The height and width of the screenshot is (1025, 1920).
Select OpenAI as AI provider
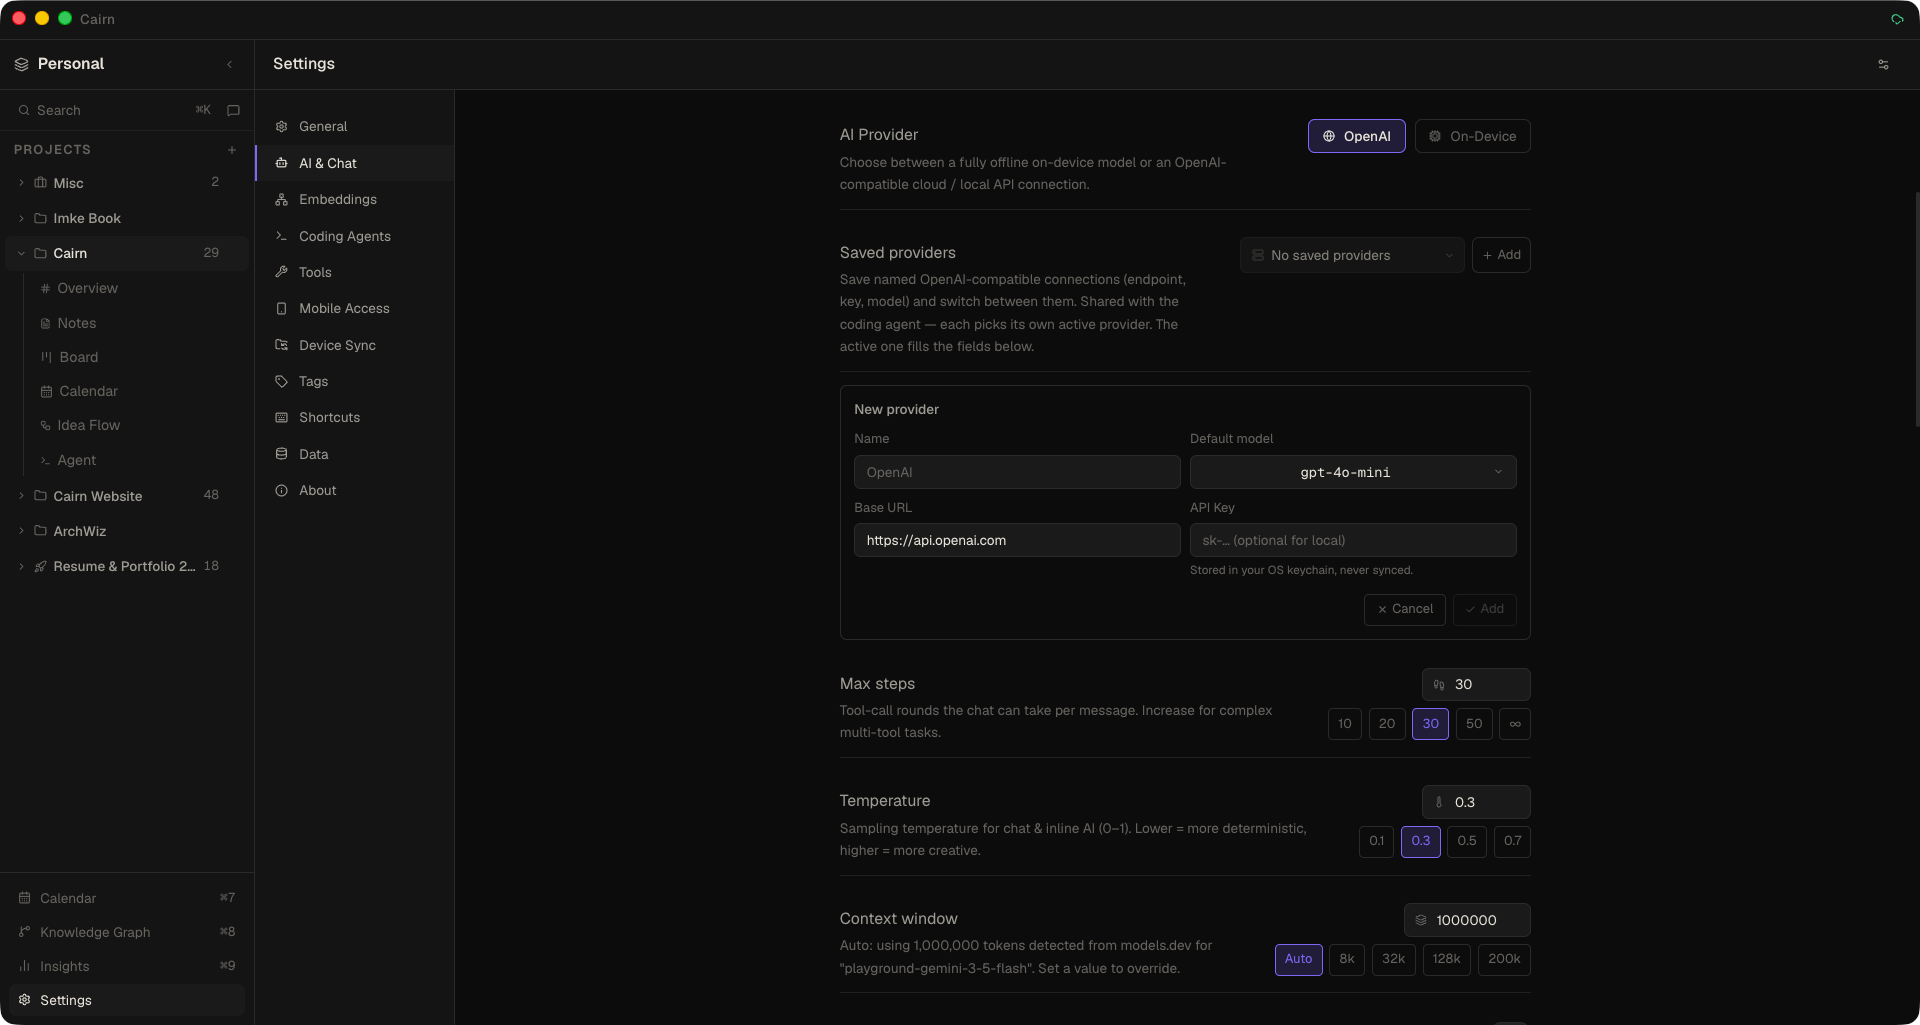pyautogui.click(x=1356, y=136)
